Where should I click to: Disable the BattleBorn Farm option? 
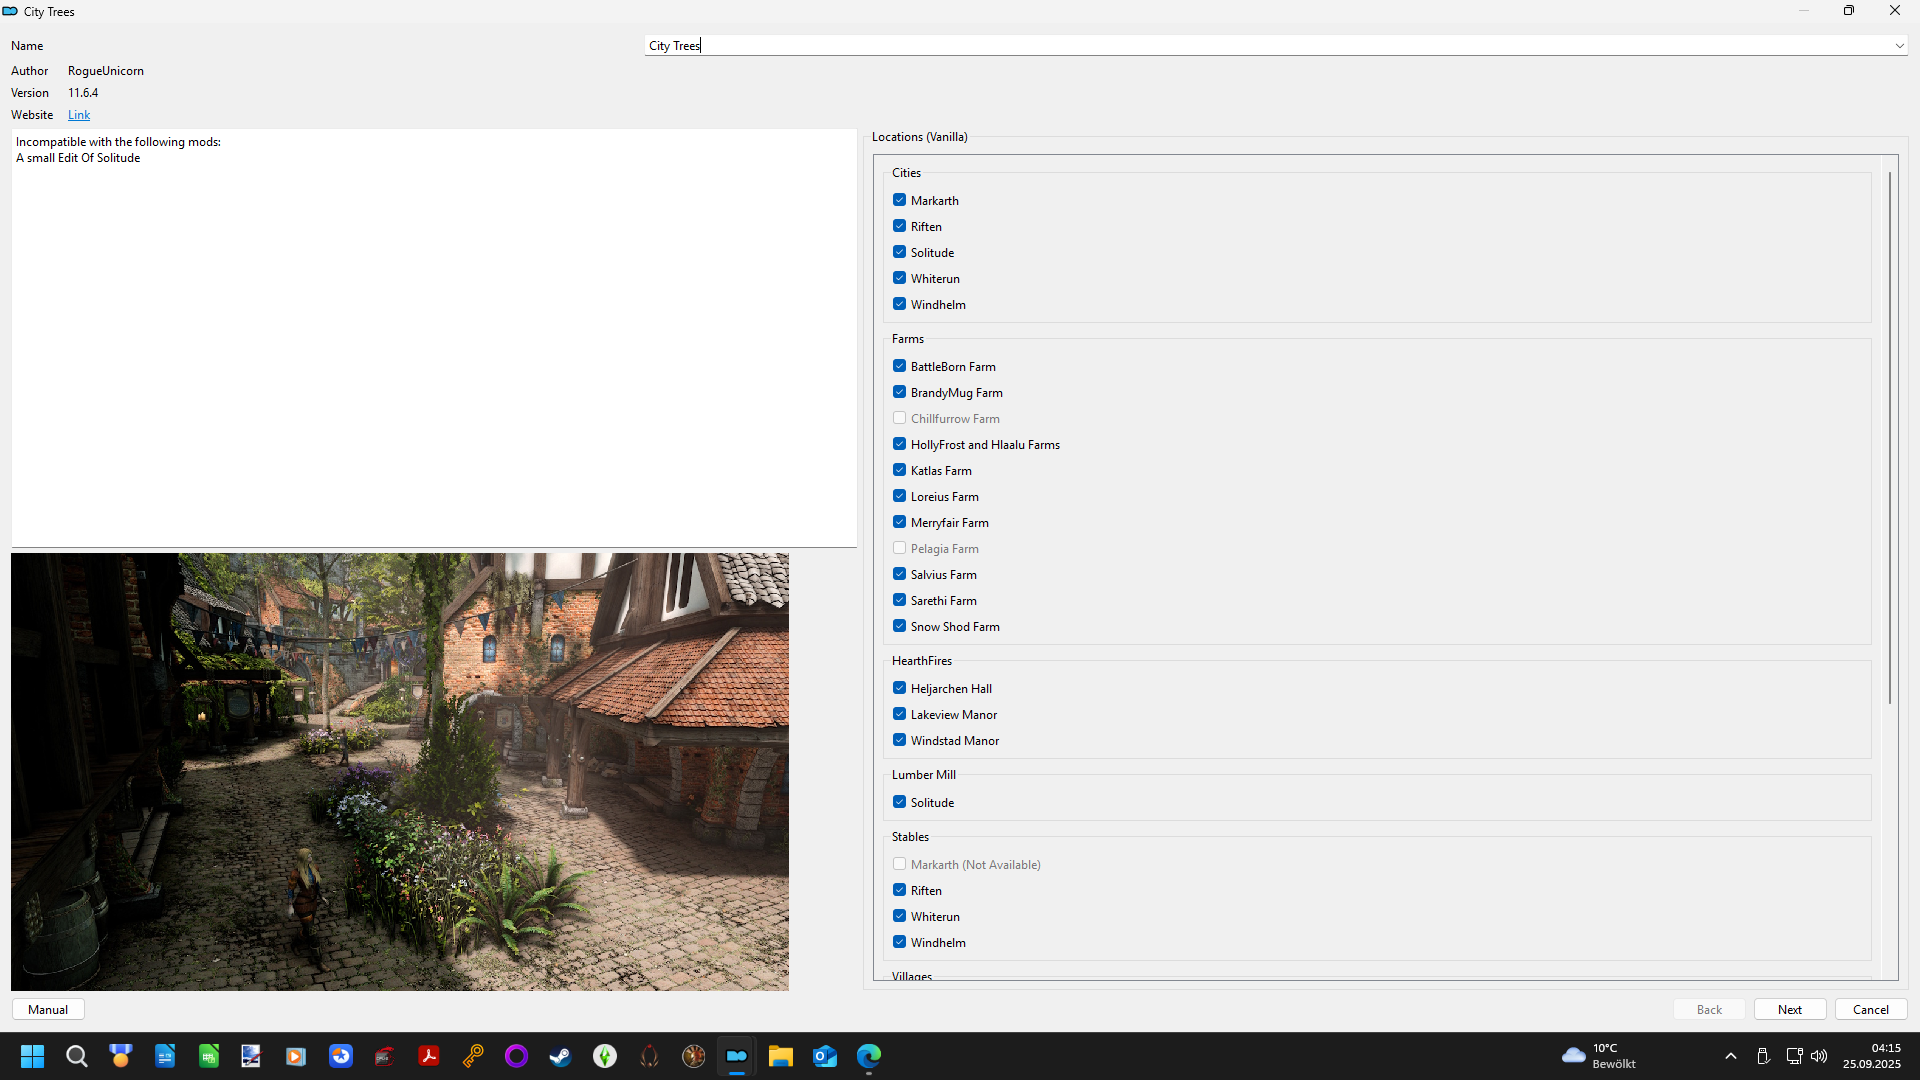pos(900,366)
